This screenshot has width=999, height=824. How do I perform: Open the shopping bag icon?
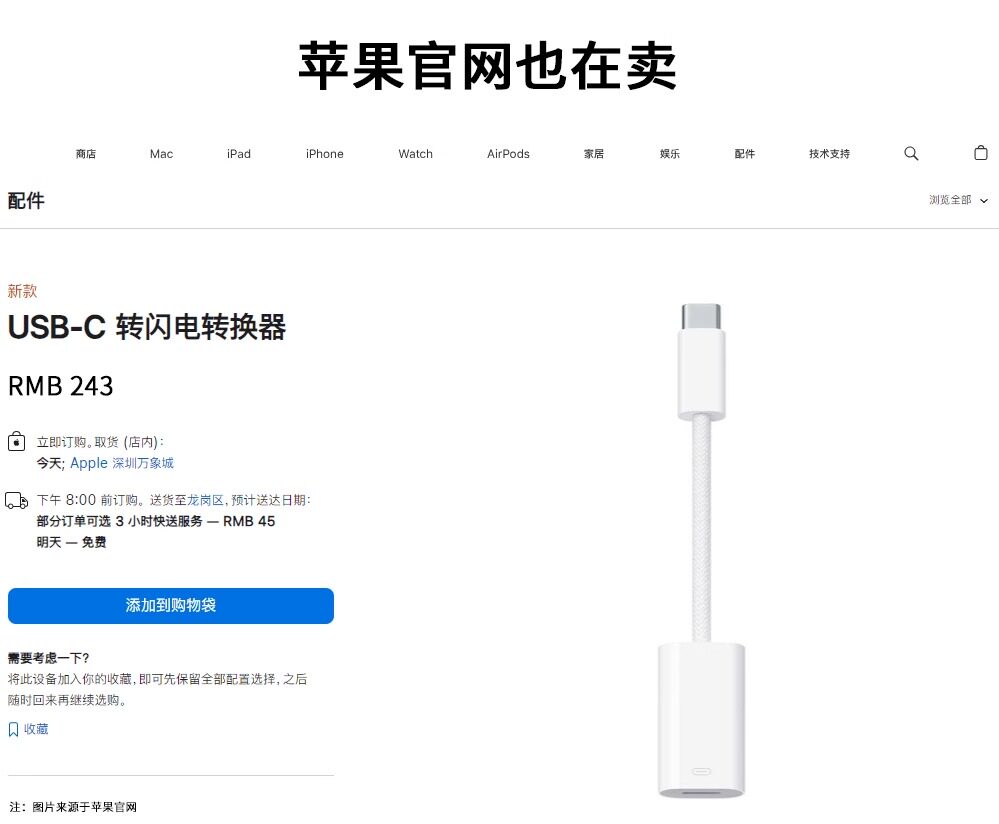[981, 153]
